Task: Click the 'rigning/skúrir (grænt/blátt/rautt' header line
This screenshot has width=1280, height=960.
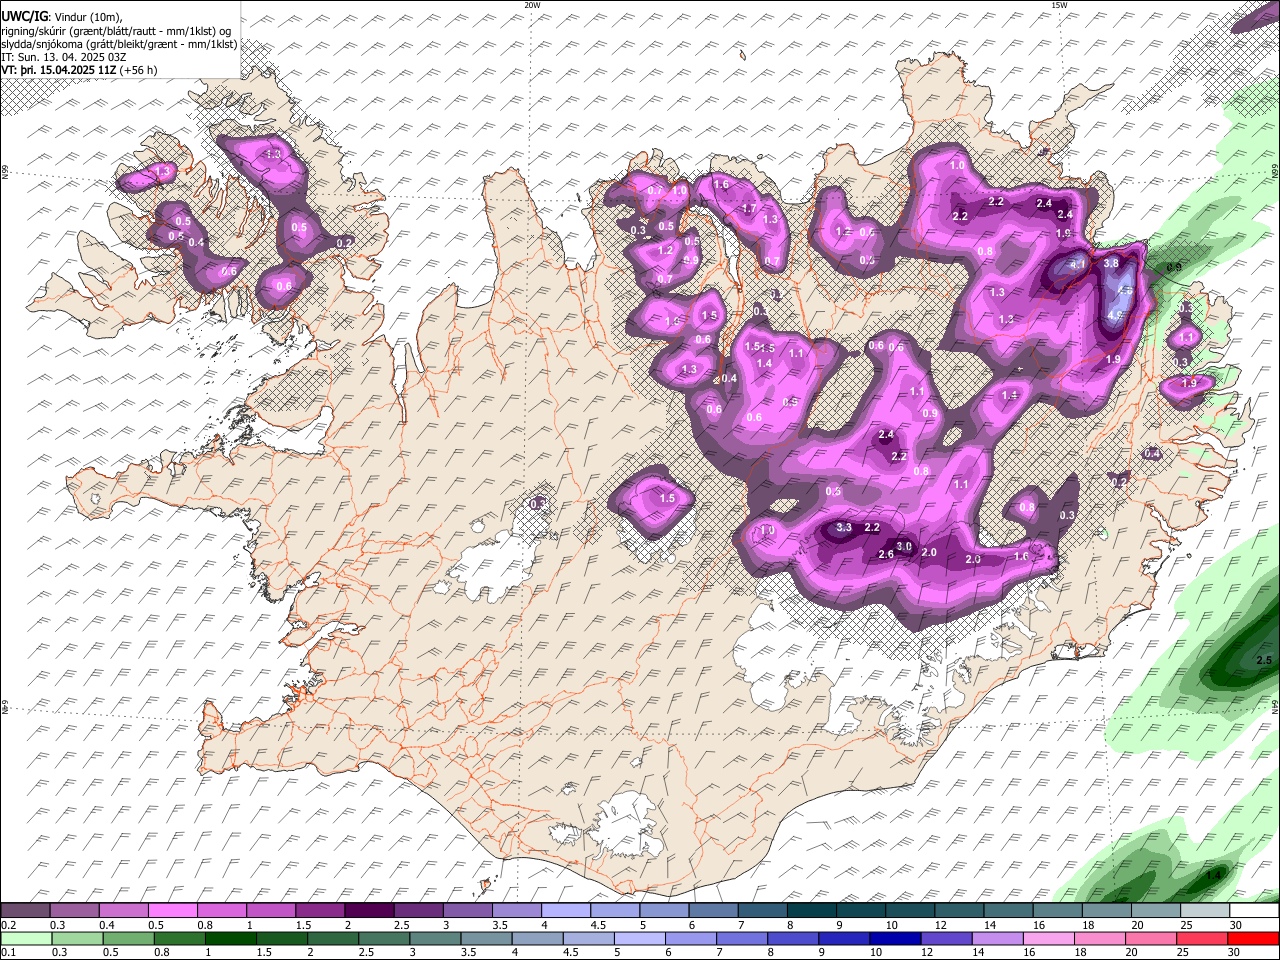Action: 118,31
